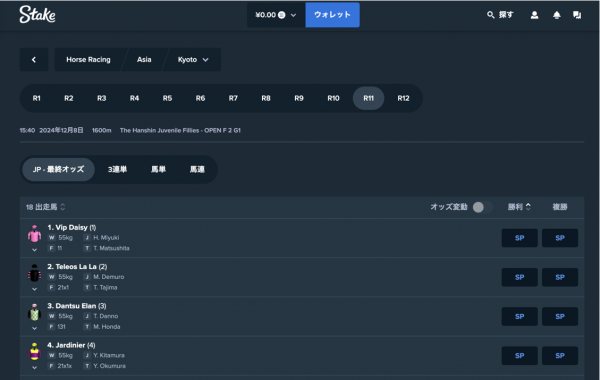
Task: Select race R3 tab
Action: [x=101, y=98]
